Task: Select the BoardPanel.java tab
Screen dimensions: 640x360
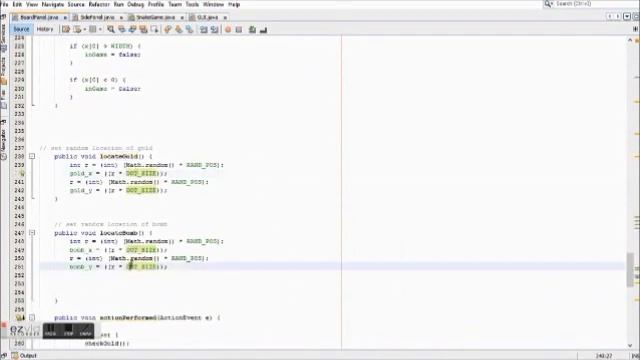Action: (x=39, y=18)
